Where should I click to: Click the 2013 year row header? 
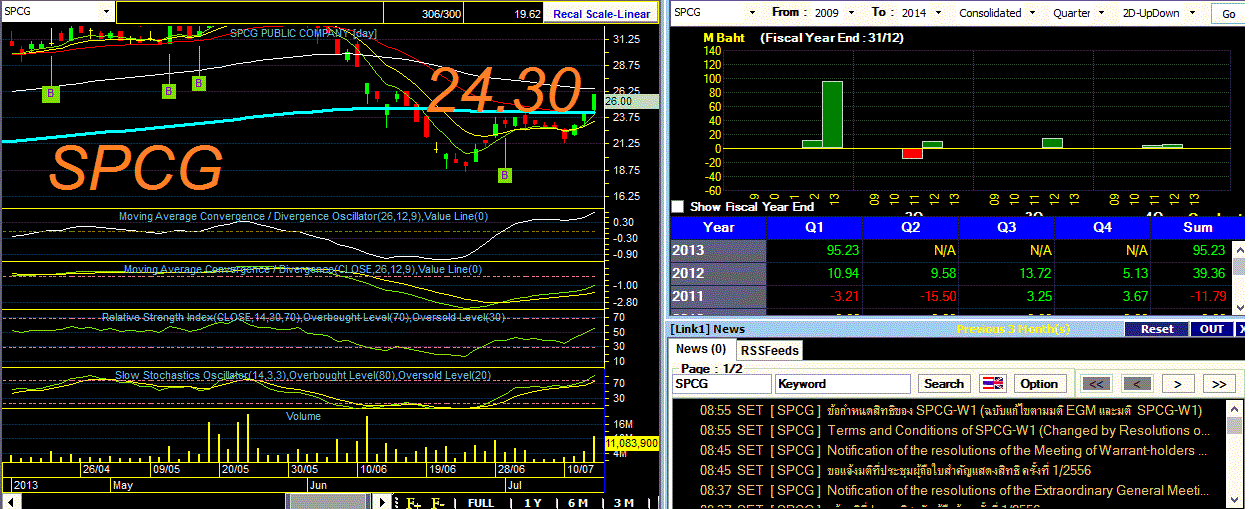point(718,250)
